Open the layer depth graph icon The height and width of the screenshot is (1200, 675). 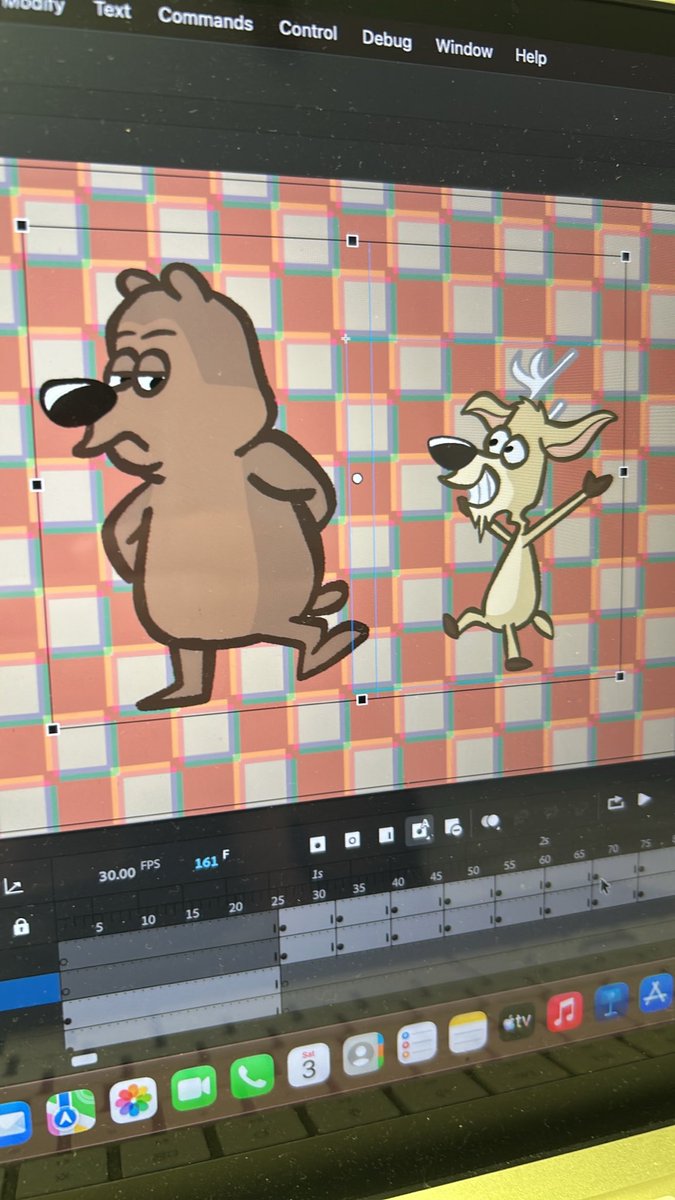tap(15, 886)
